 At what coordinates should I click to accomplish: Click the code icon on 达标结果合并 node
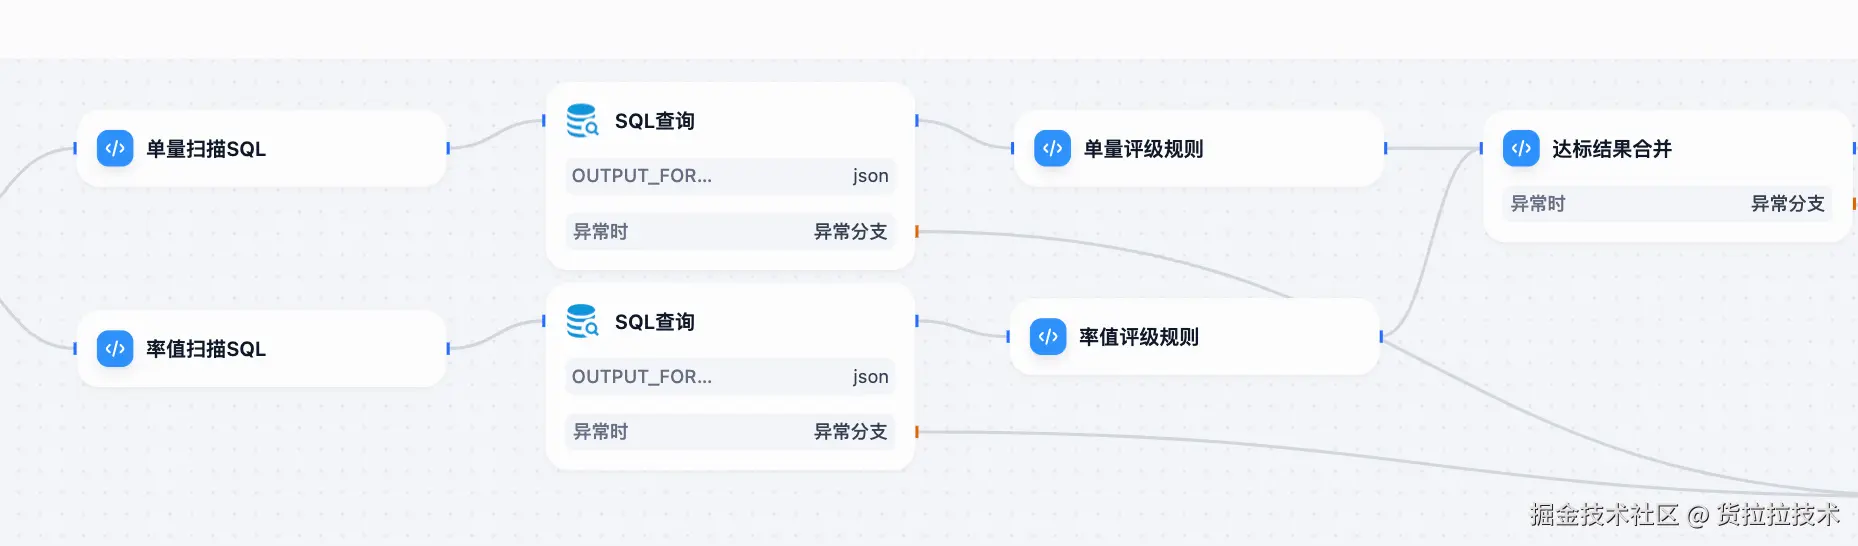[x=1521, y=149]
